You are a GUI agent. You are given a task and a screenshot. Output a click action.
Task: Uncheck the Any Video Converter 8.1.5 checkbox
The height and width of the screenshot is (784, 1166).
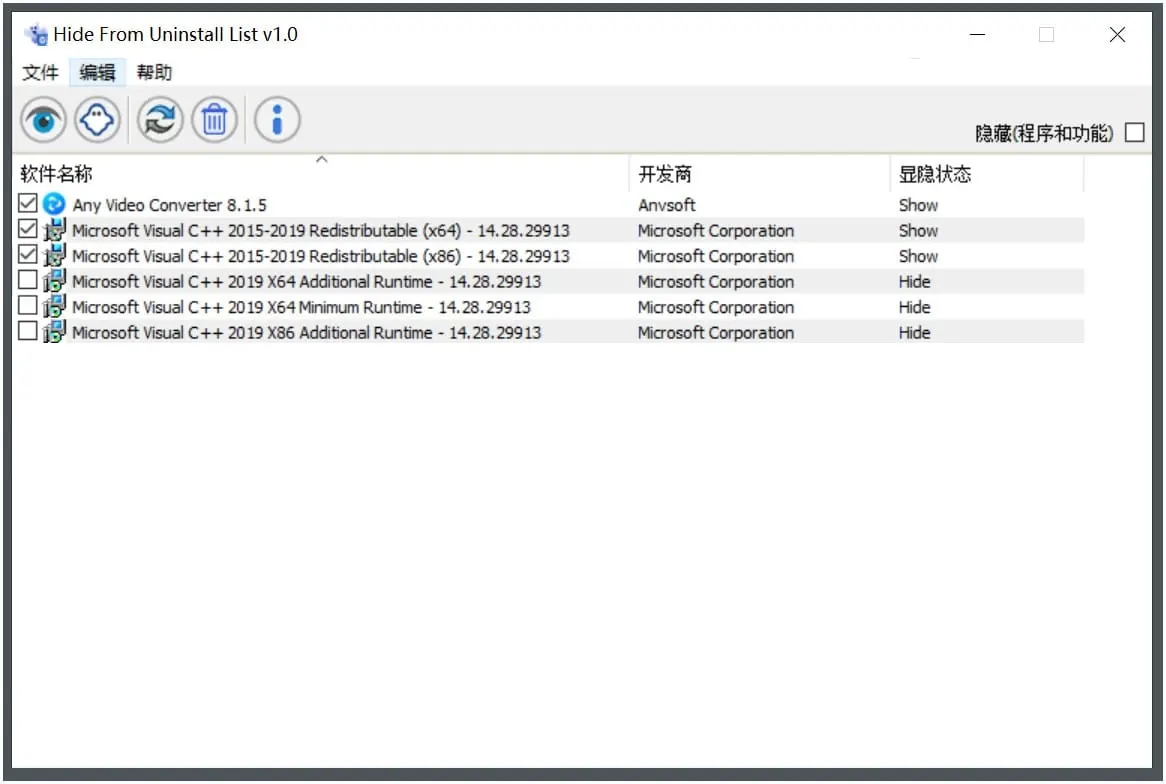[x=28, y=204]
